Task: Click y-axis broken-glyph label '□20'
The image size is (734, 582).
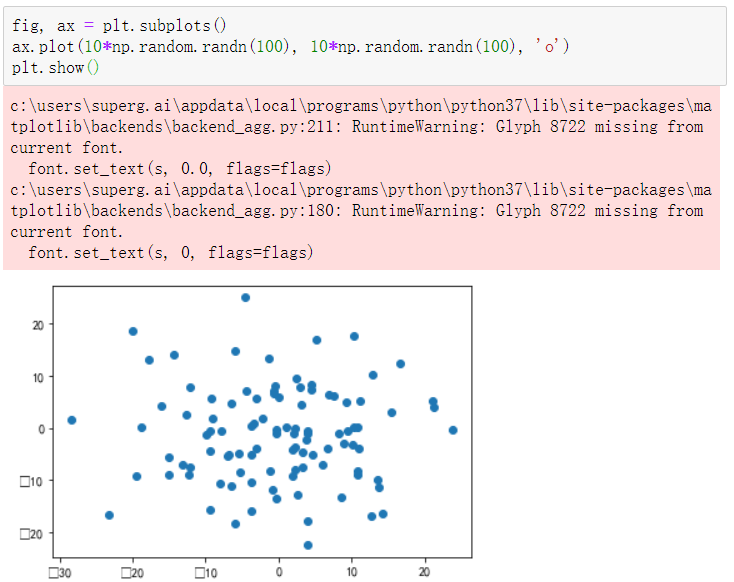Action: [32, 534]
